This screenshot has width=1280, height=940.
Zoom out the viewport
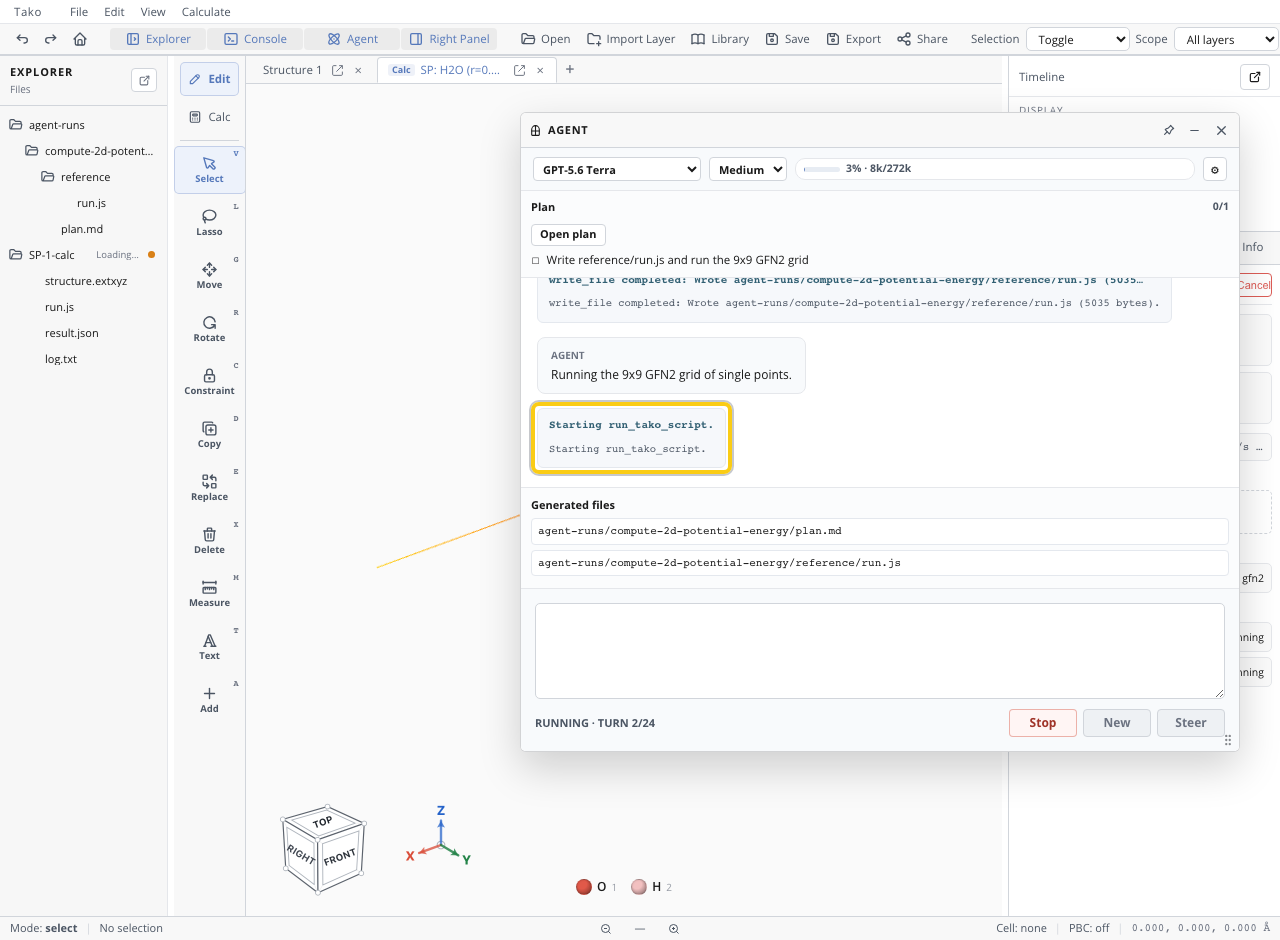coord(606,929)
